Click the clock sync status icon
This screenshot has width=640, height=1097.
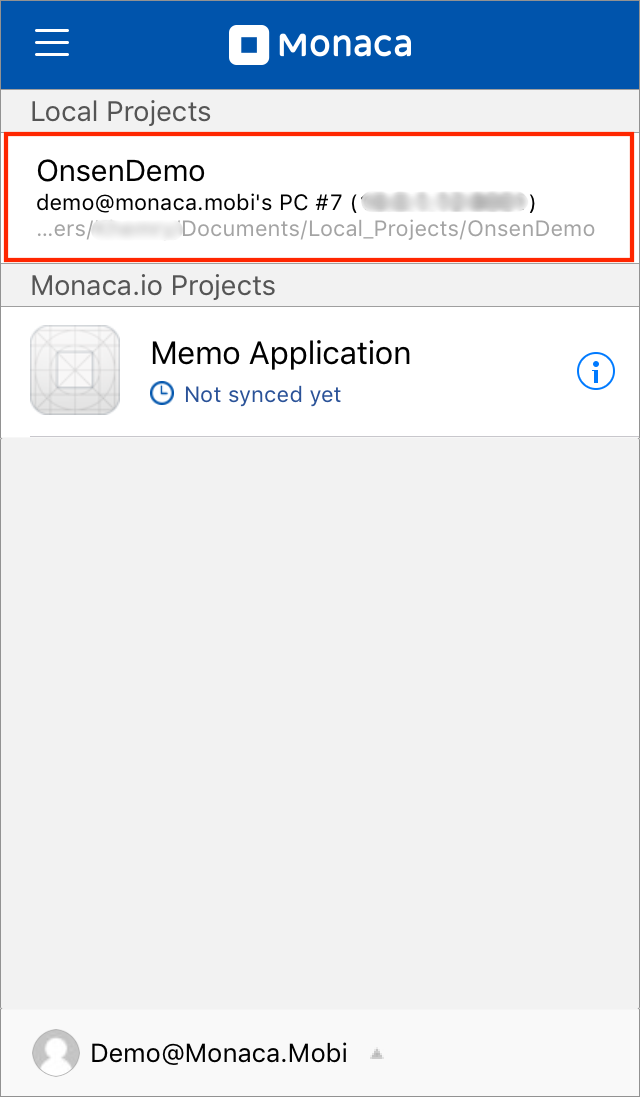[x=161, y=394]
